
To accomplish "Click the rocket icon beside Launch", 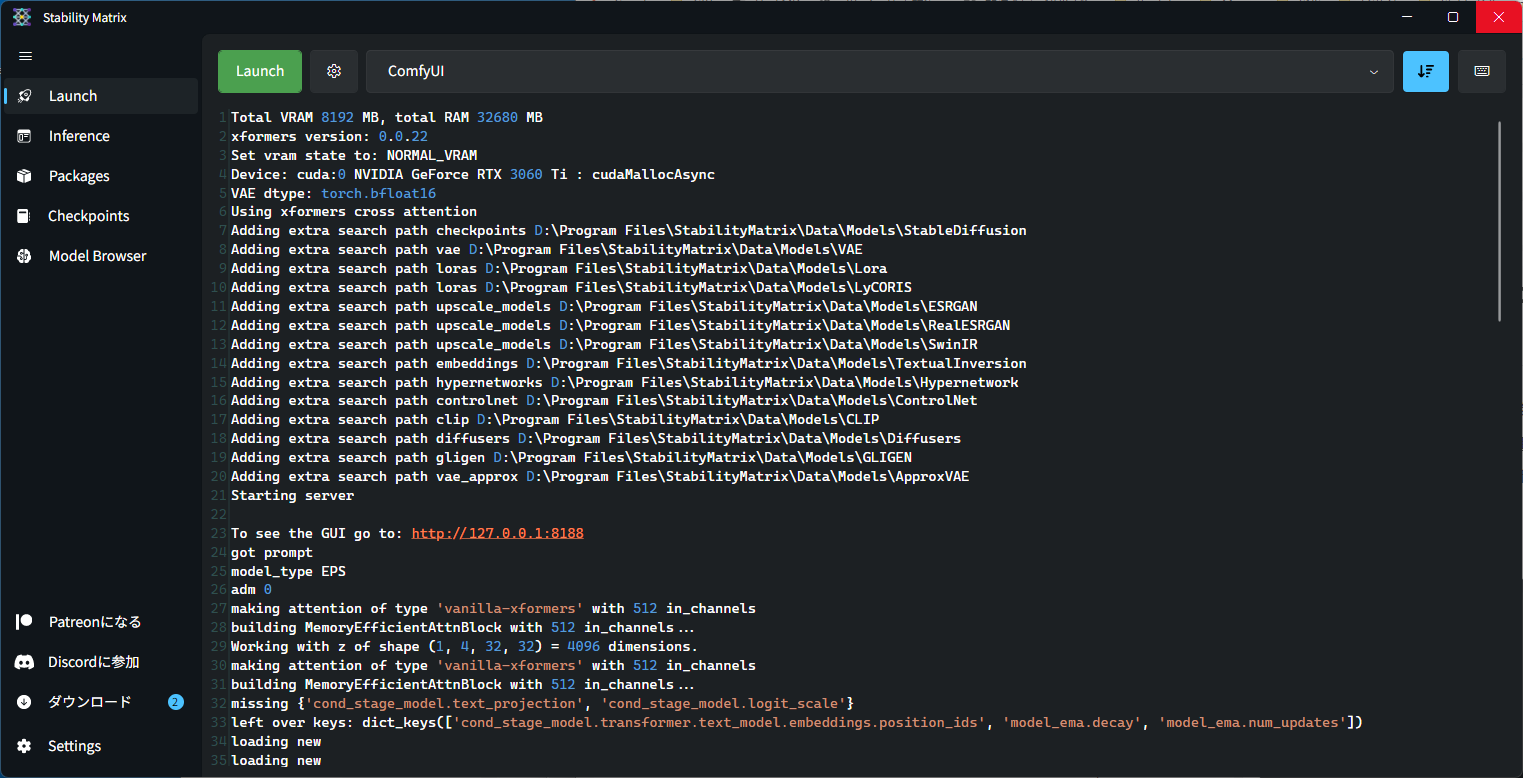I will (24, 96).
